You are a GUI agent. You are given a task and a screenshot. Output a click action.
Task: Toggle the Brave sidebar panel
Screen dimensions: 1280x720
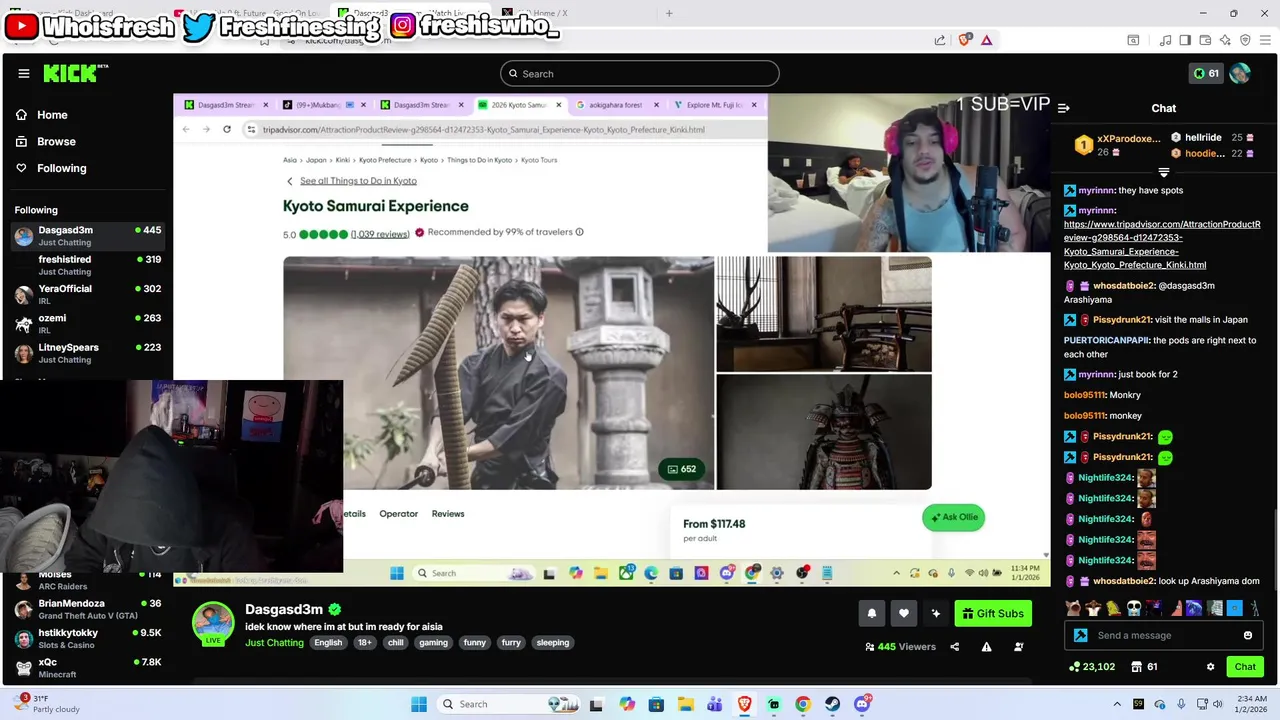tap(1185, 40)
